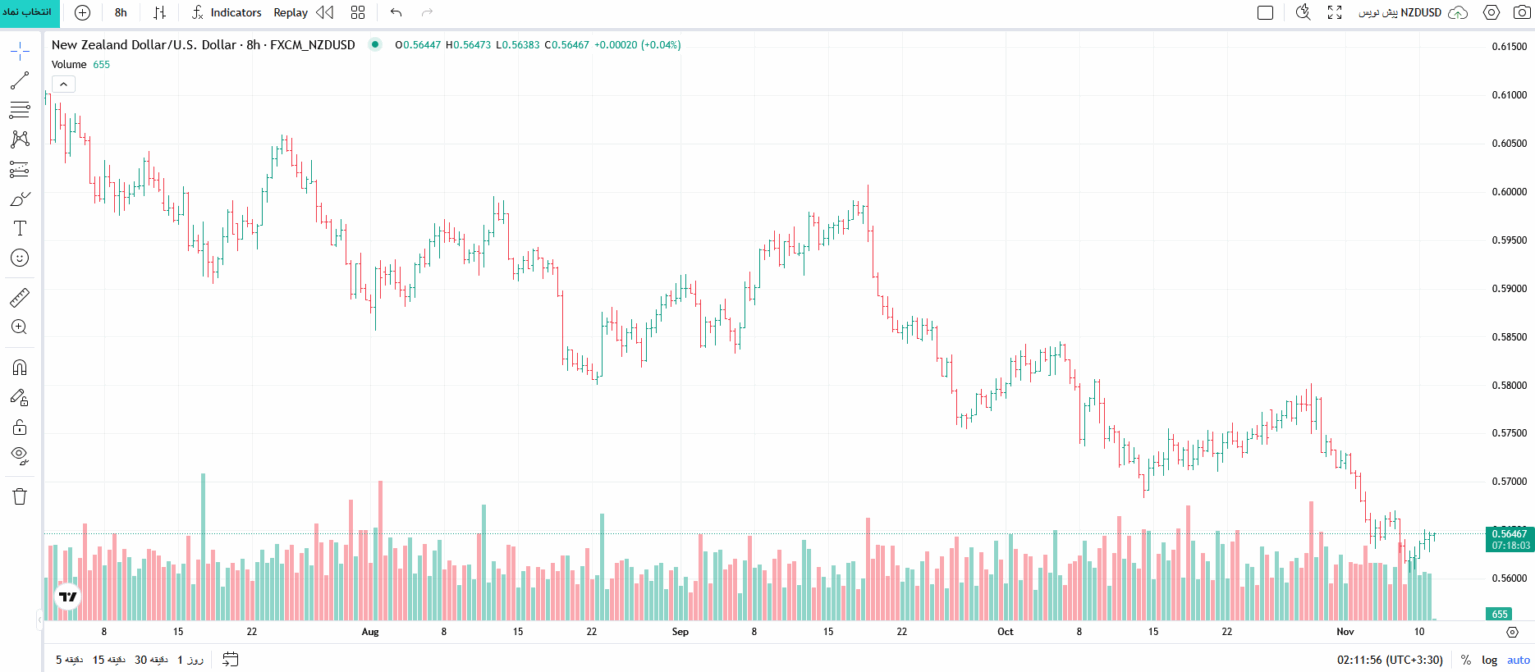Activate the ruler measure tool
1535x672 pixels.
(x=20, y=298)
